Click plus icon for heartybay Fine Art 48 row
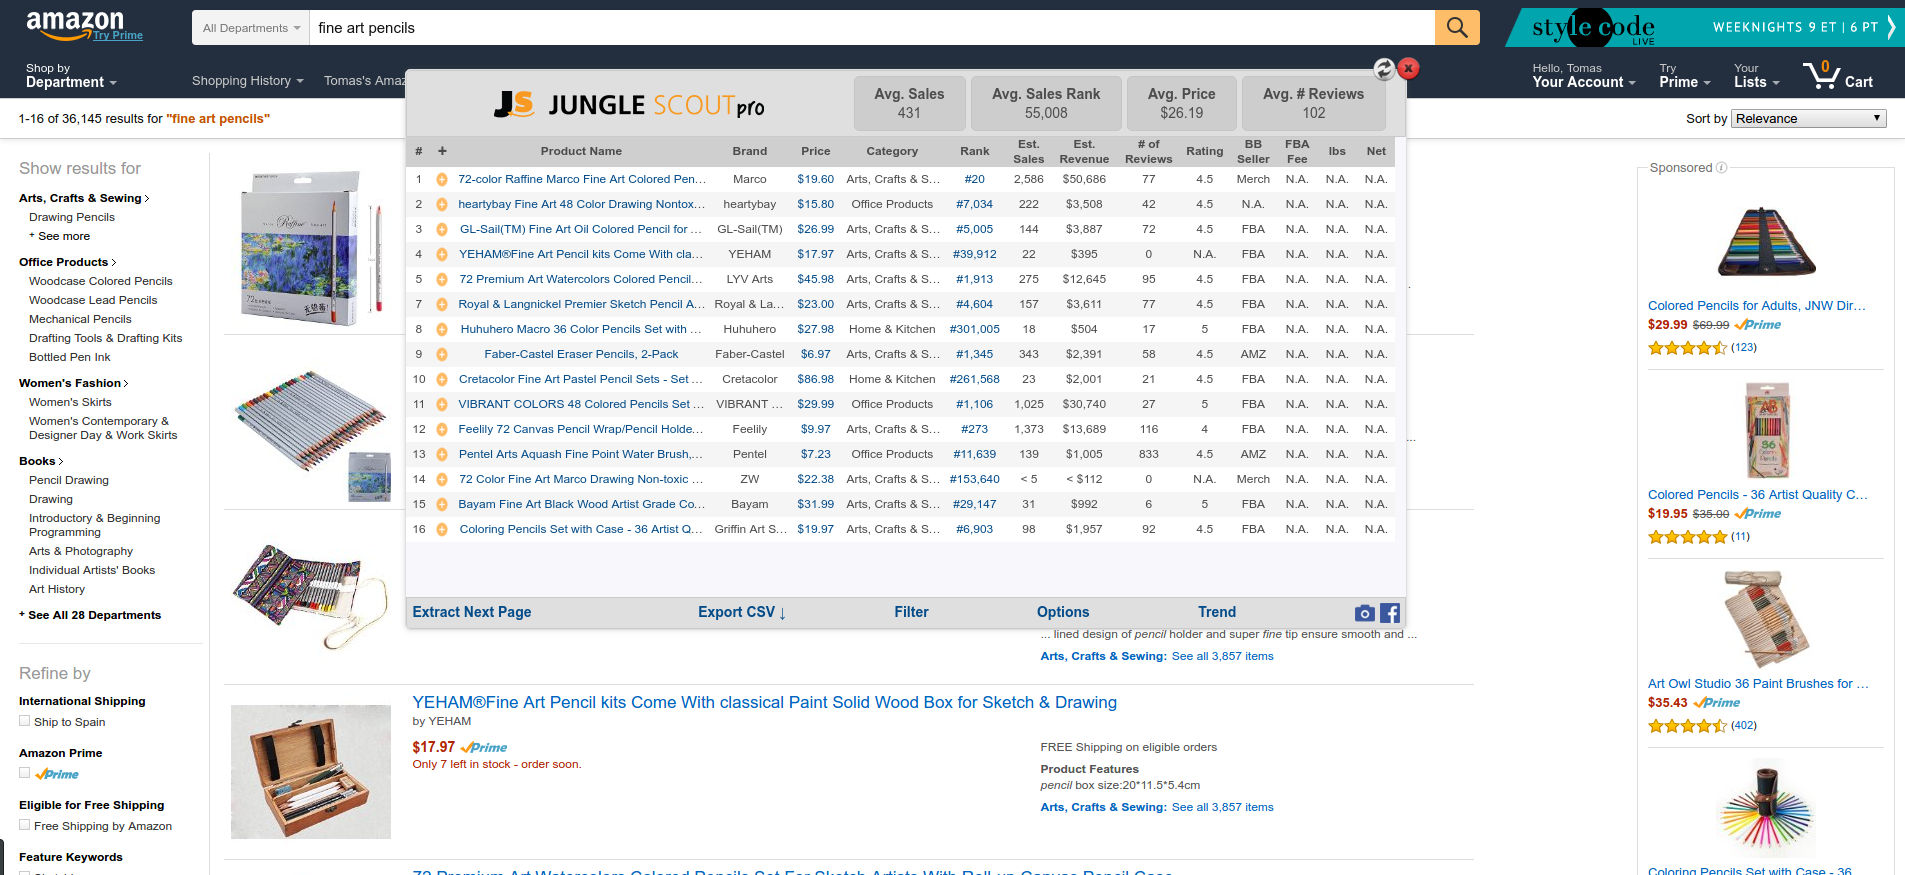This screenshot has width=1905, height=875. [x=442, y=205]
